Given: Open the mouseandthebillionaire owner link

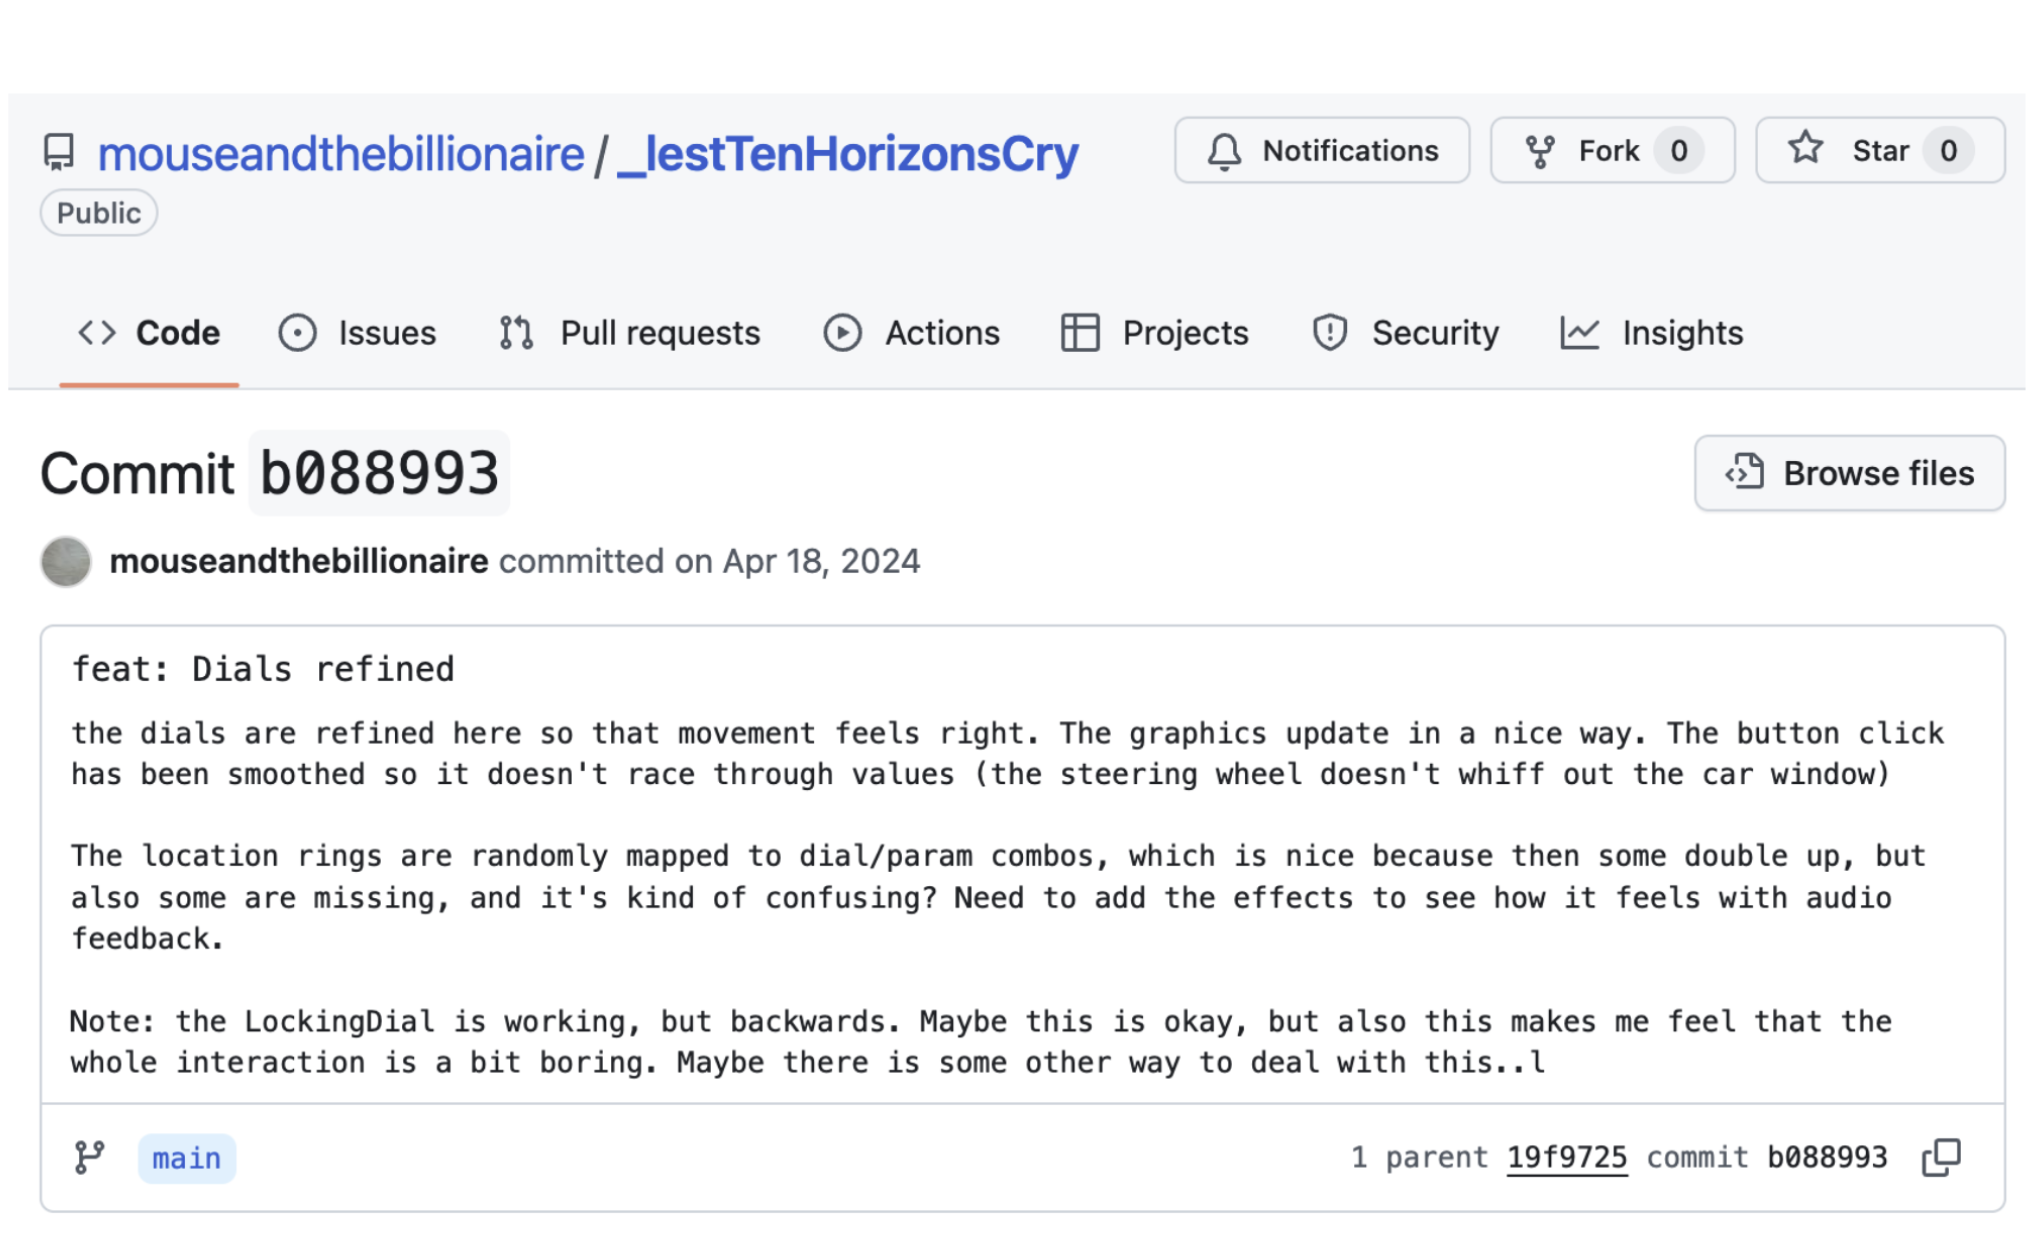Looking at the screenshot, I should pos(340,154).
